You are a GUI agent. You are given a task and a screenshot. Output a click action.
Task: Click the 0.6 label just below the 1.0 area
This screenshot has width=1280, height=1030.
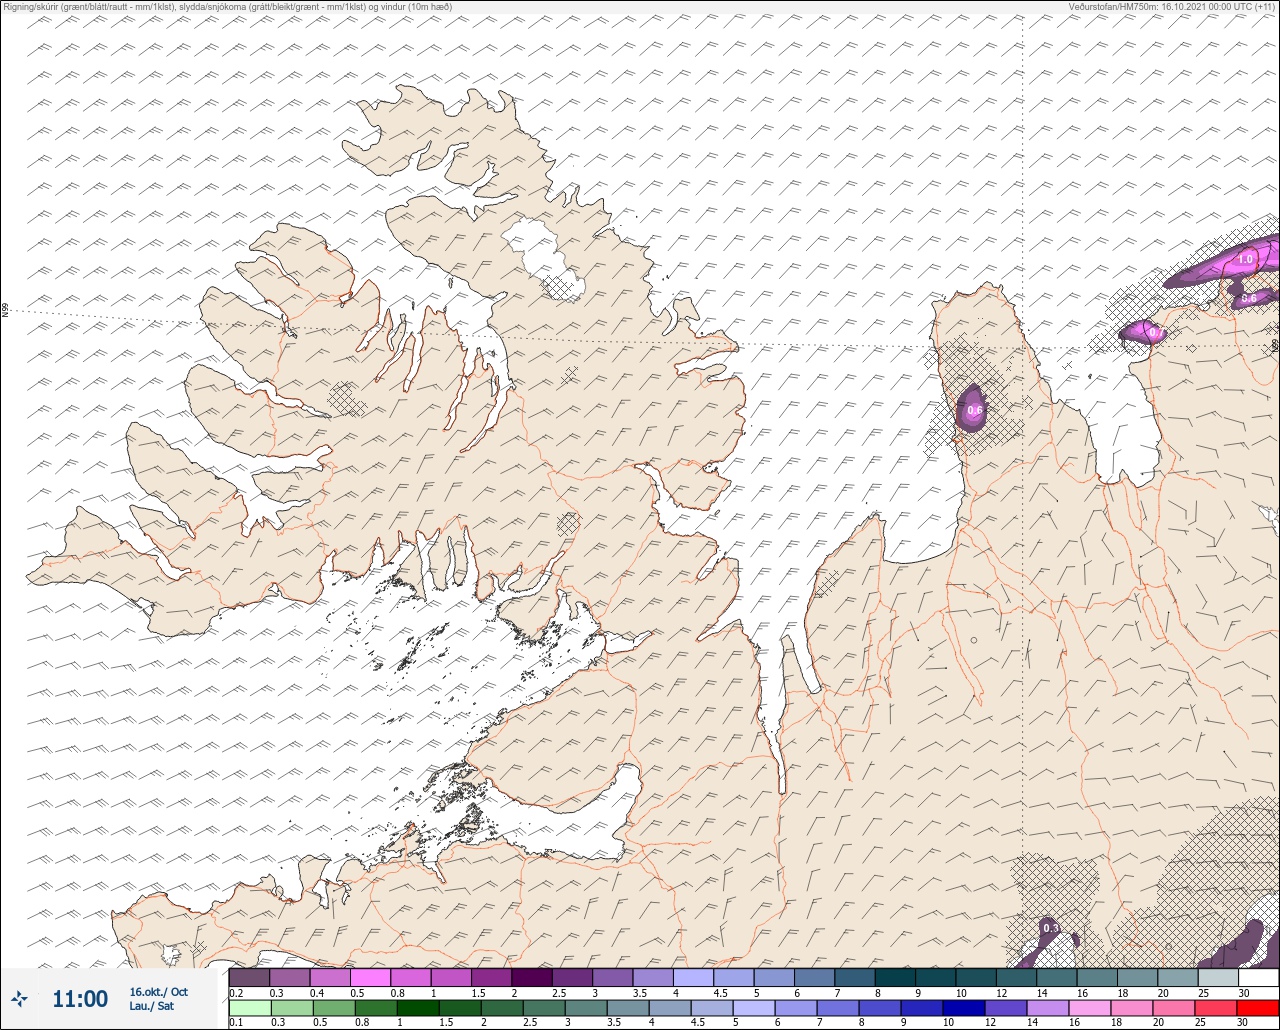pyautogui.click(x=1249, y=298)
